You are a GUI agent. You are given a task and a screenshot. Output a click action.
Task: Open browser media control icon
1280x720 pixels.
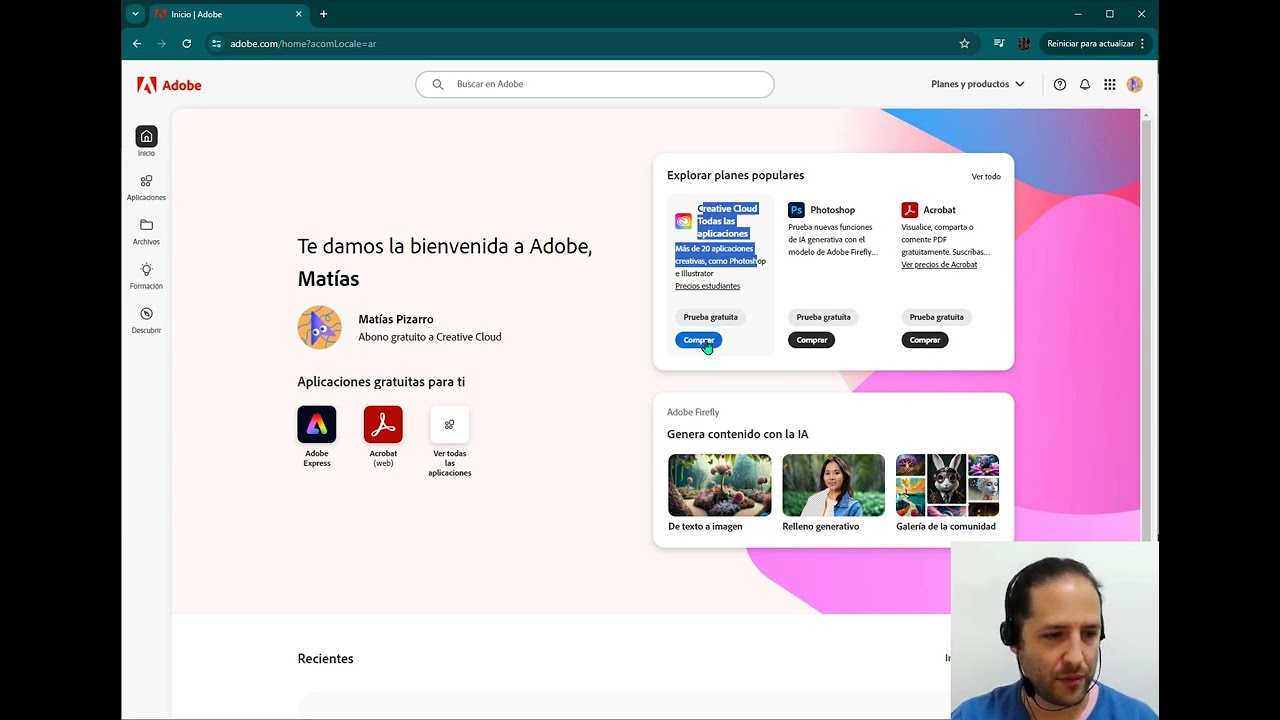999,44
